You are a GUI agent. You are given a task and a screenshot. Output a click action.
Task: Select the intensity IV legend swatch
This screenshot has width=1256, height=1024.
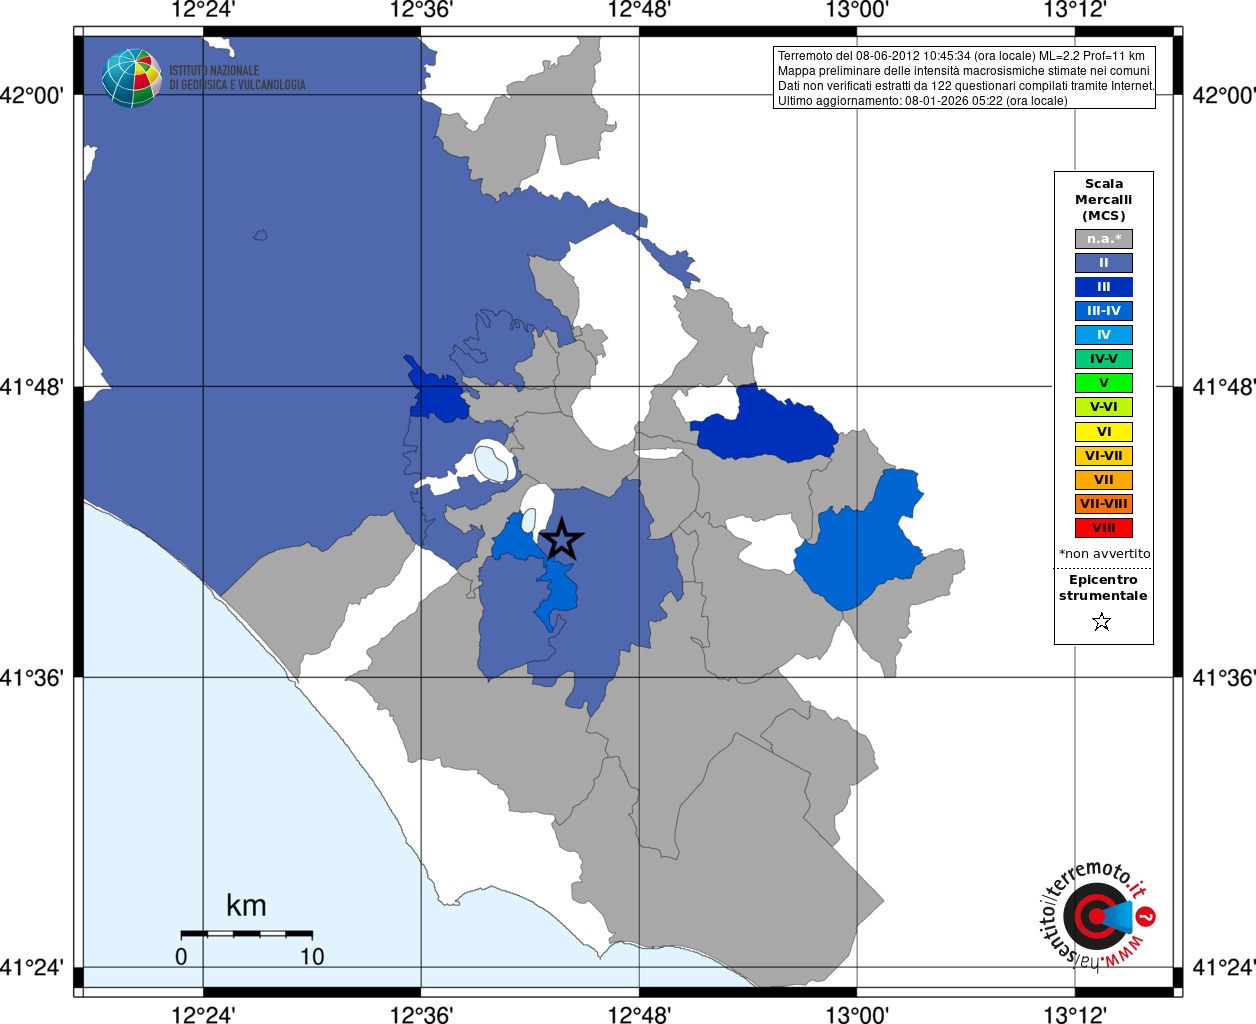pos(1104,335)
